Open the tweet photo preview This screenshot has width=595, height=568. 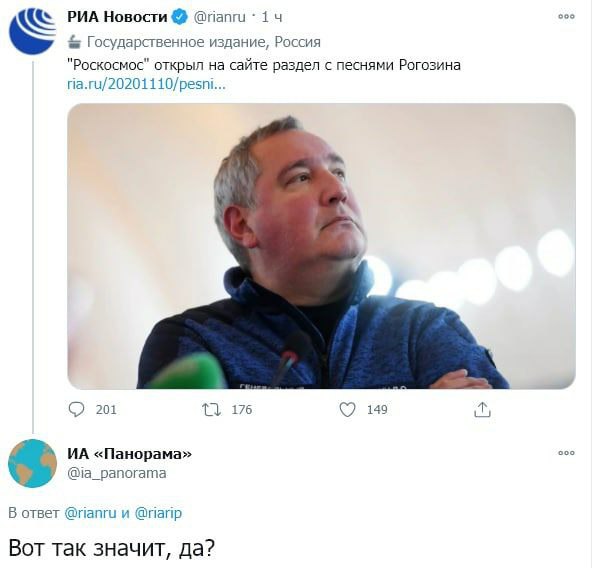[321, 246]
